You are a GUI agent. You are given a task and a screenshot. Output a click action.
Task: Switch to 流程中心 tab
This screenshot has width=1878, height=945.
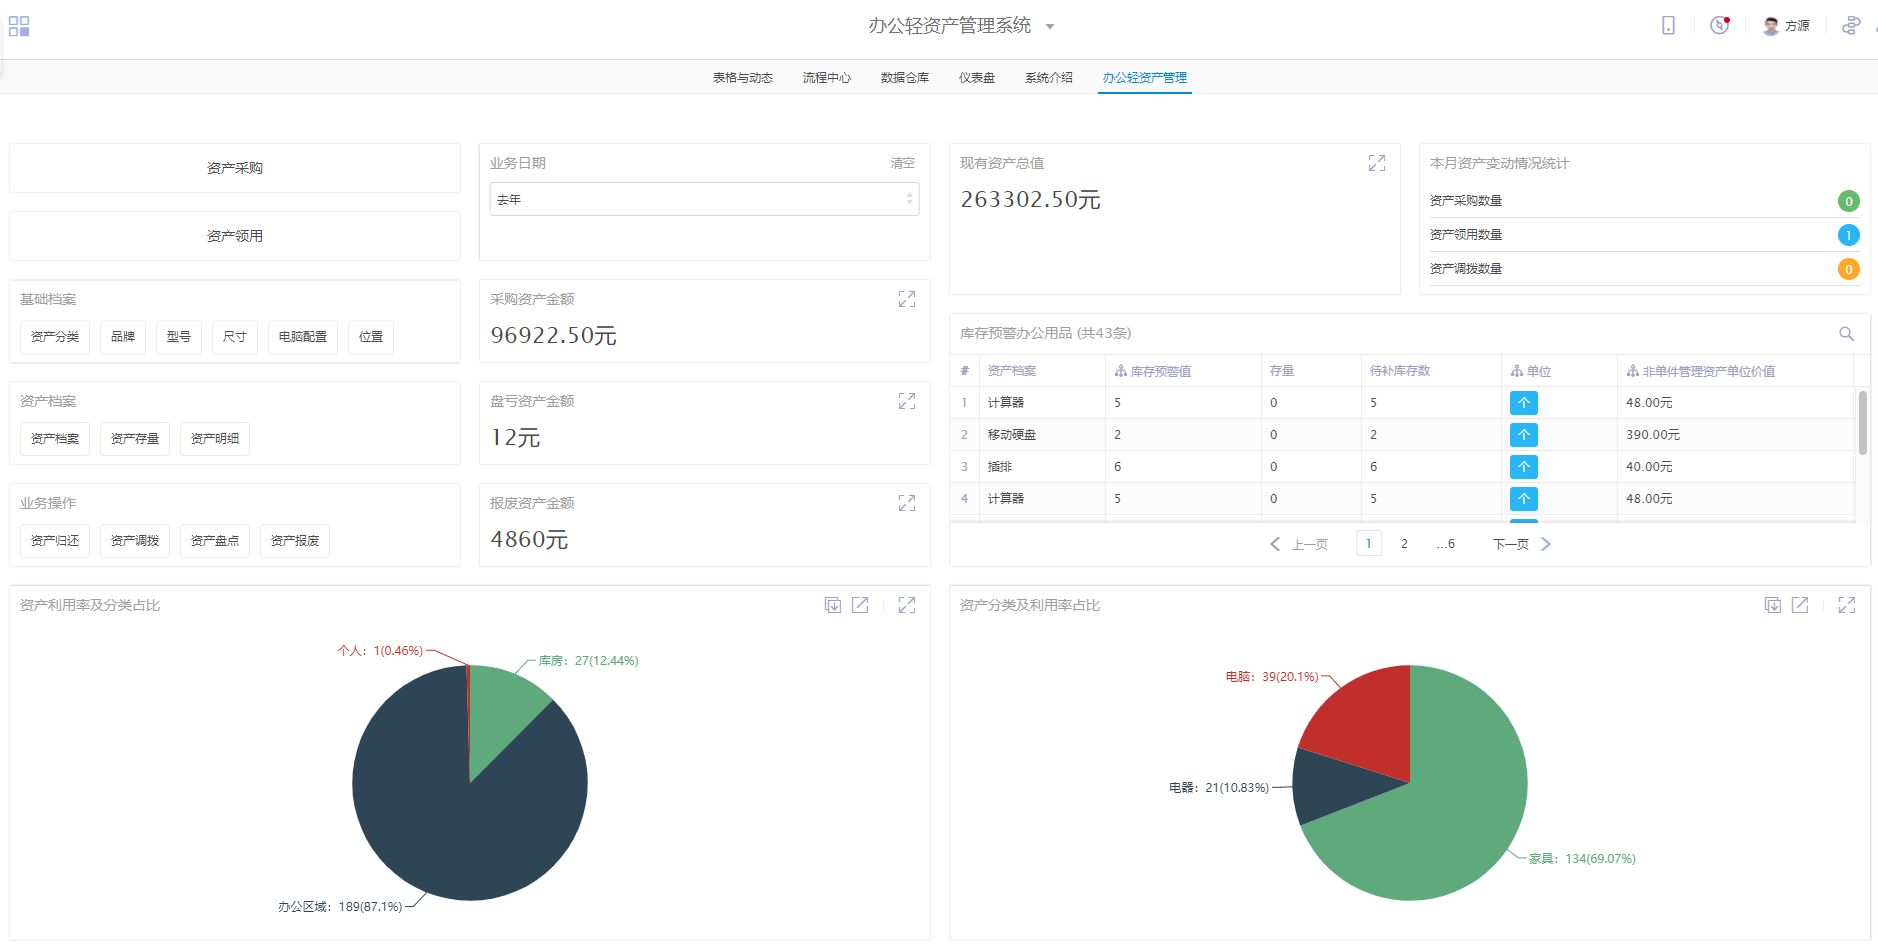827,78
